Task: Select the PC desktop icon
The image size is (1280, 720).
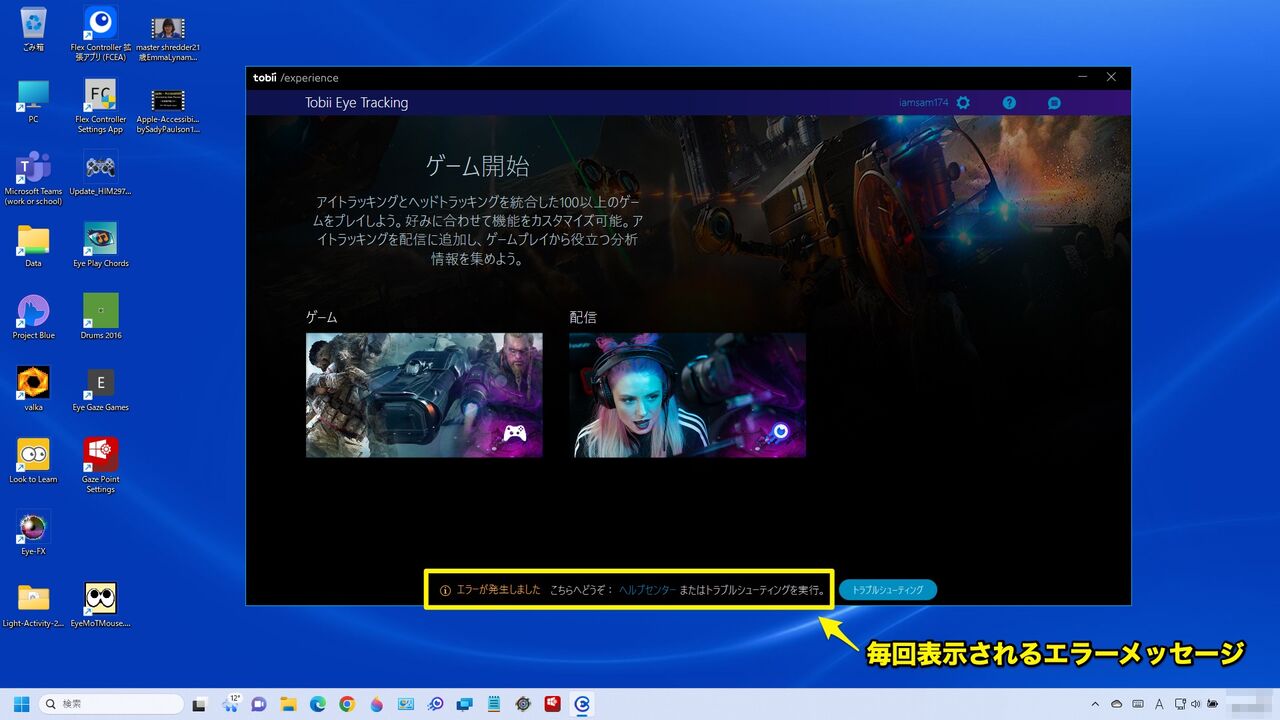Action: coord(33,102)
